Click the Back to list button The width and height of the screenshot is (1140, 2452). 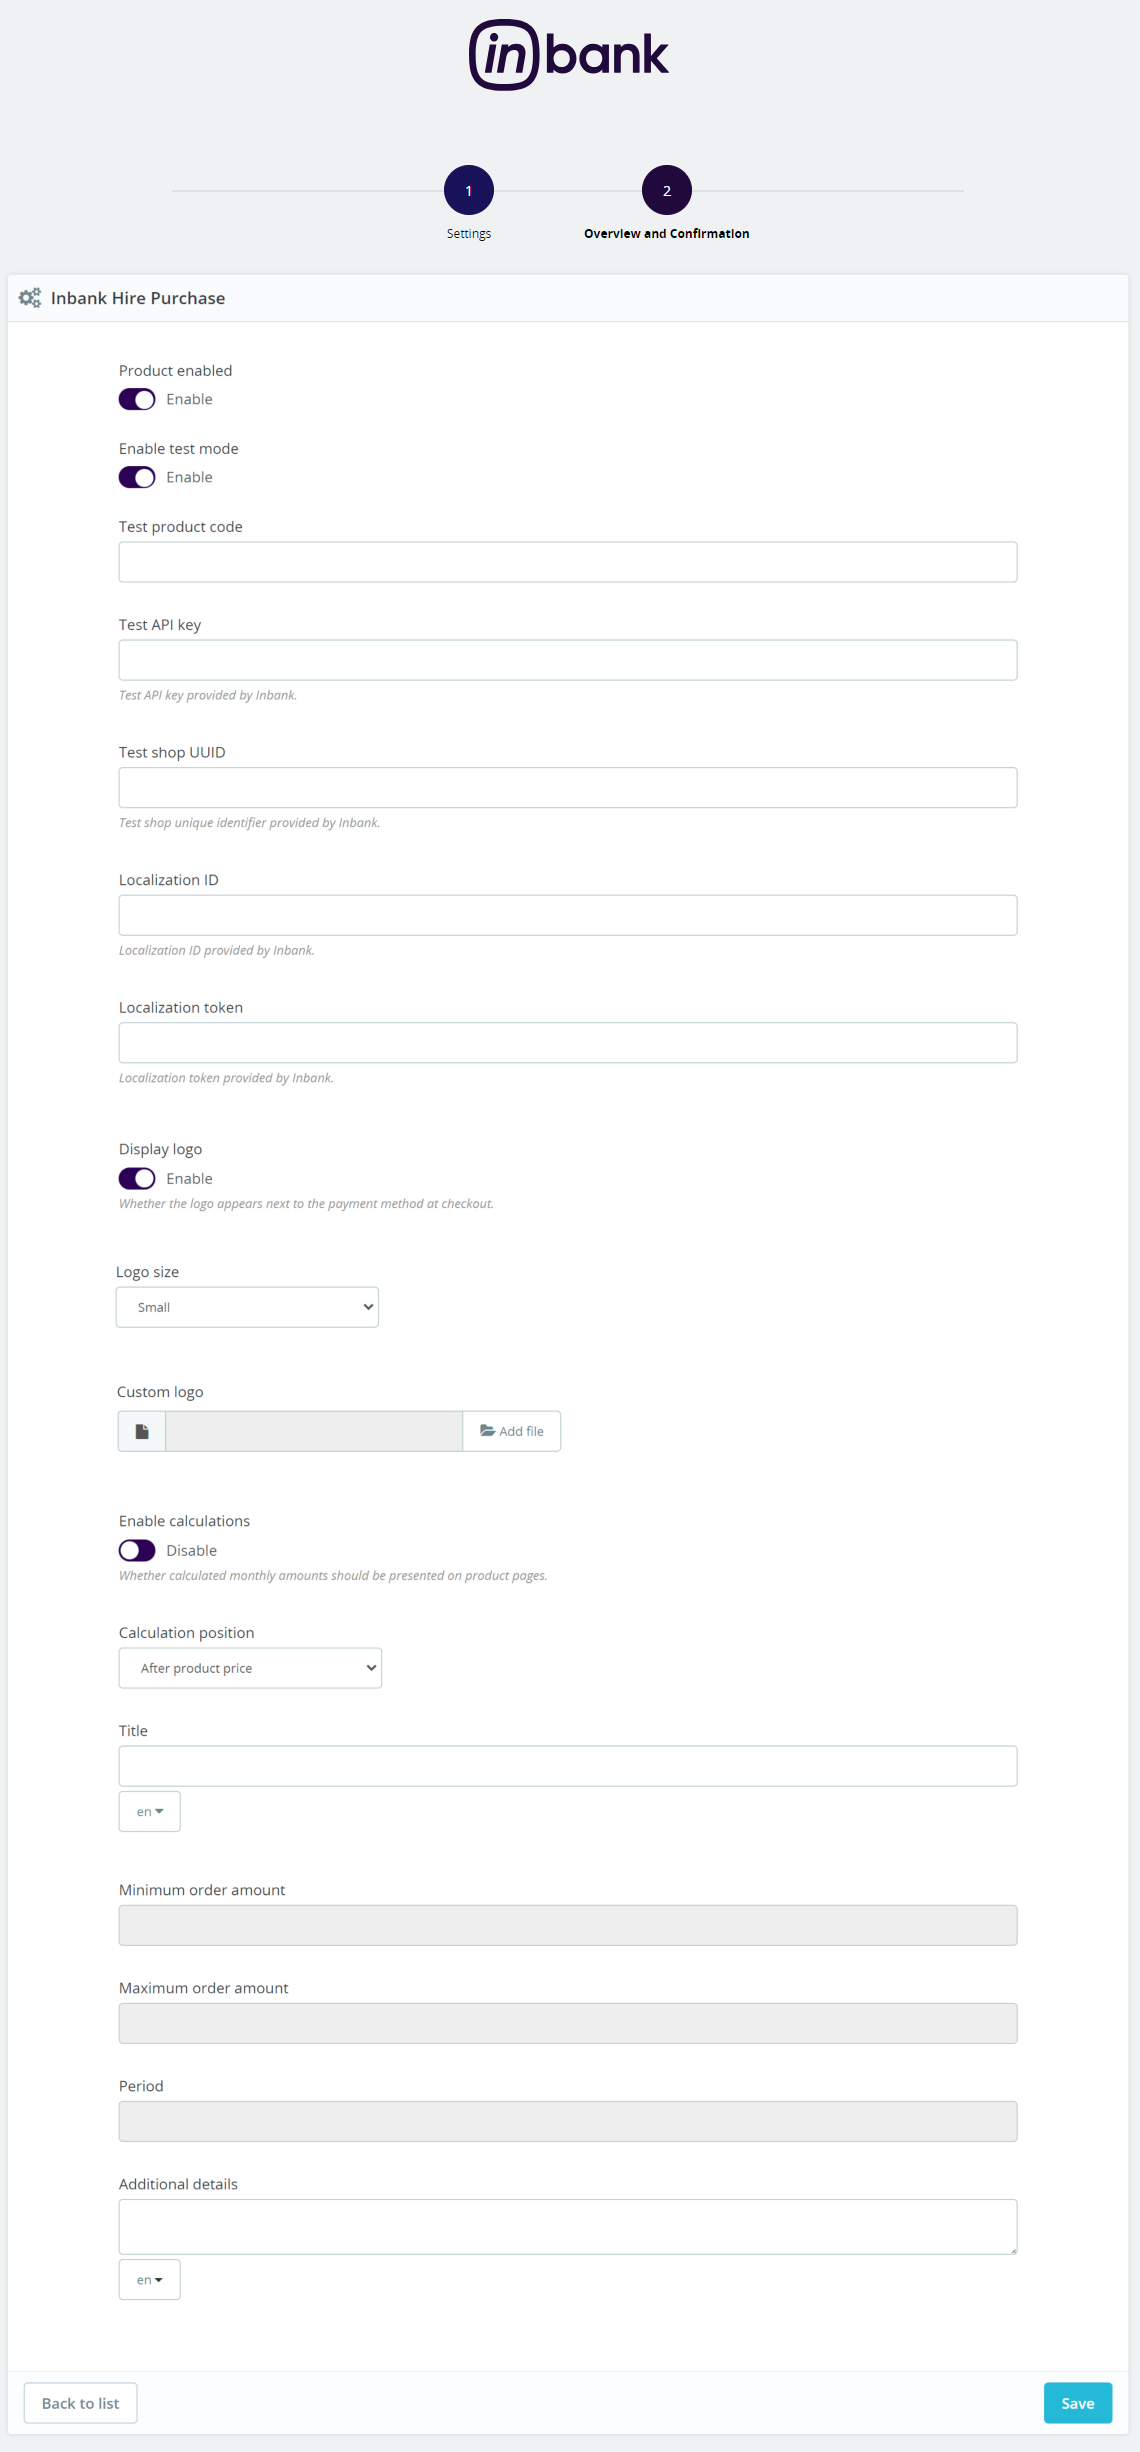(80, 2403)
